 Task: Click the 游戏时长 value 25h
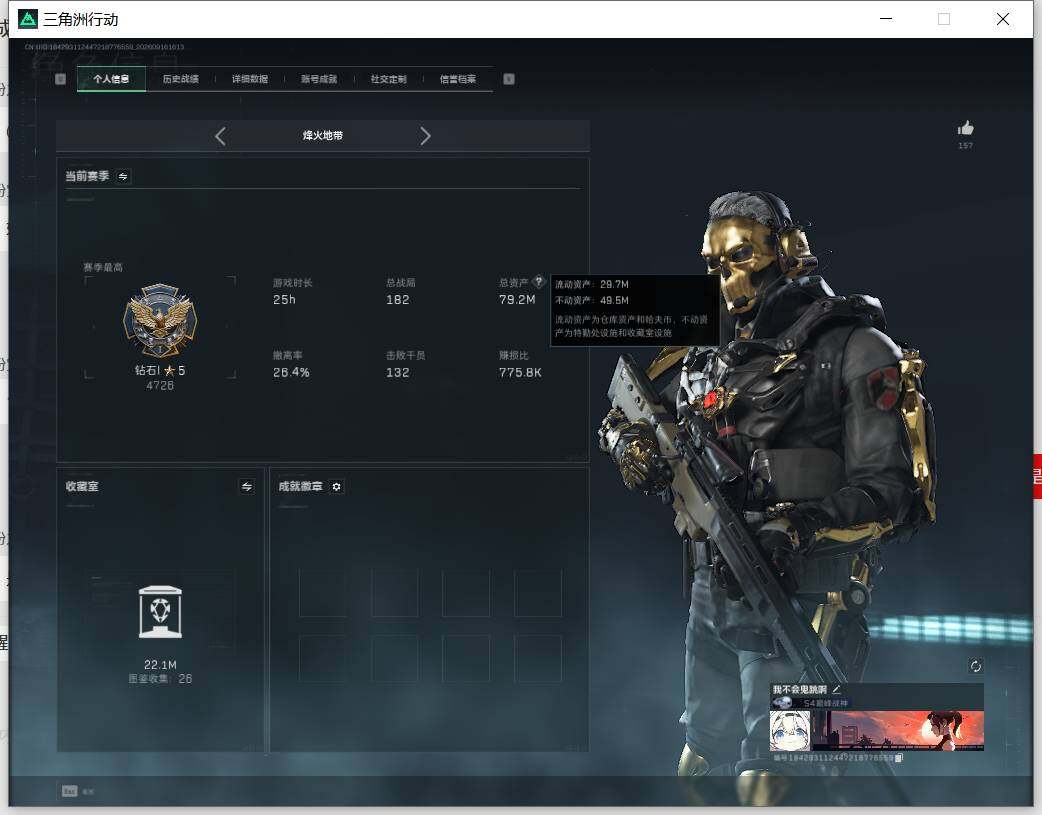pos(284,300)
